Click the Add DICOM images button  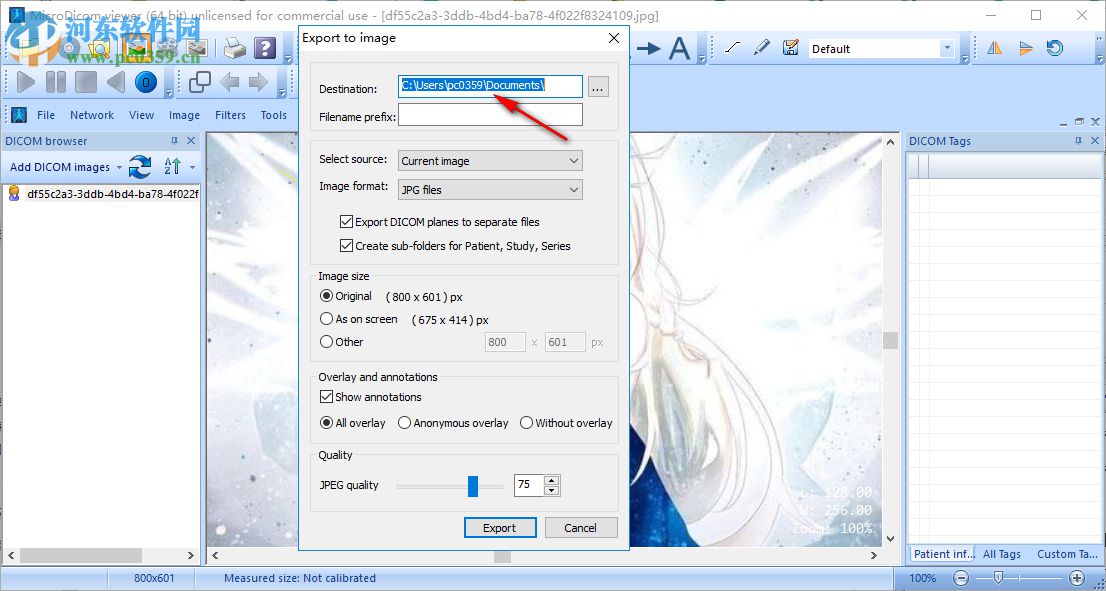pos(60,167)
